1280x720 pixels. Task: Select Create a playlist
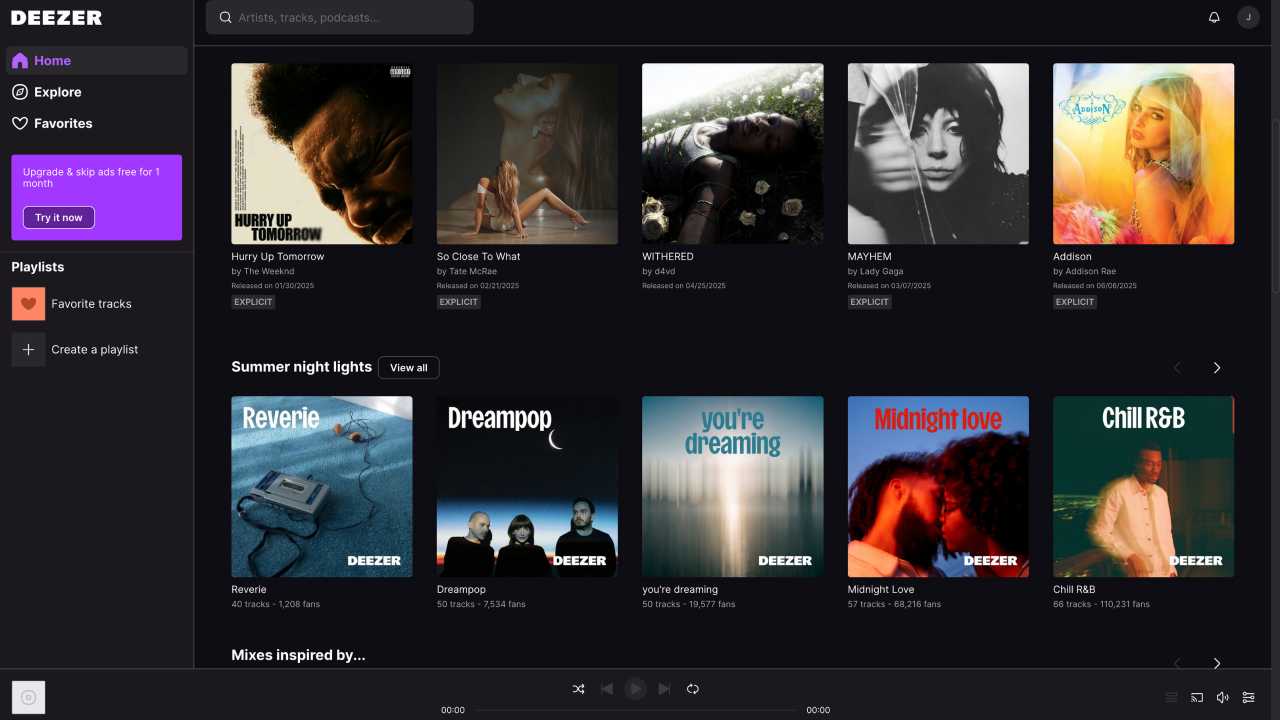coord(97,349)
